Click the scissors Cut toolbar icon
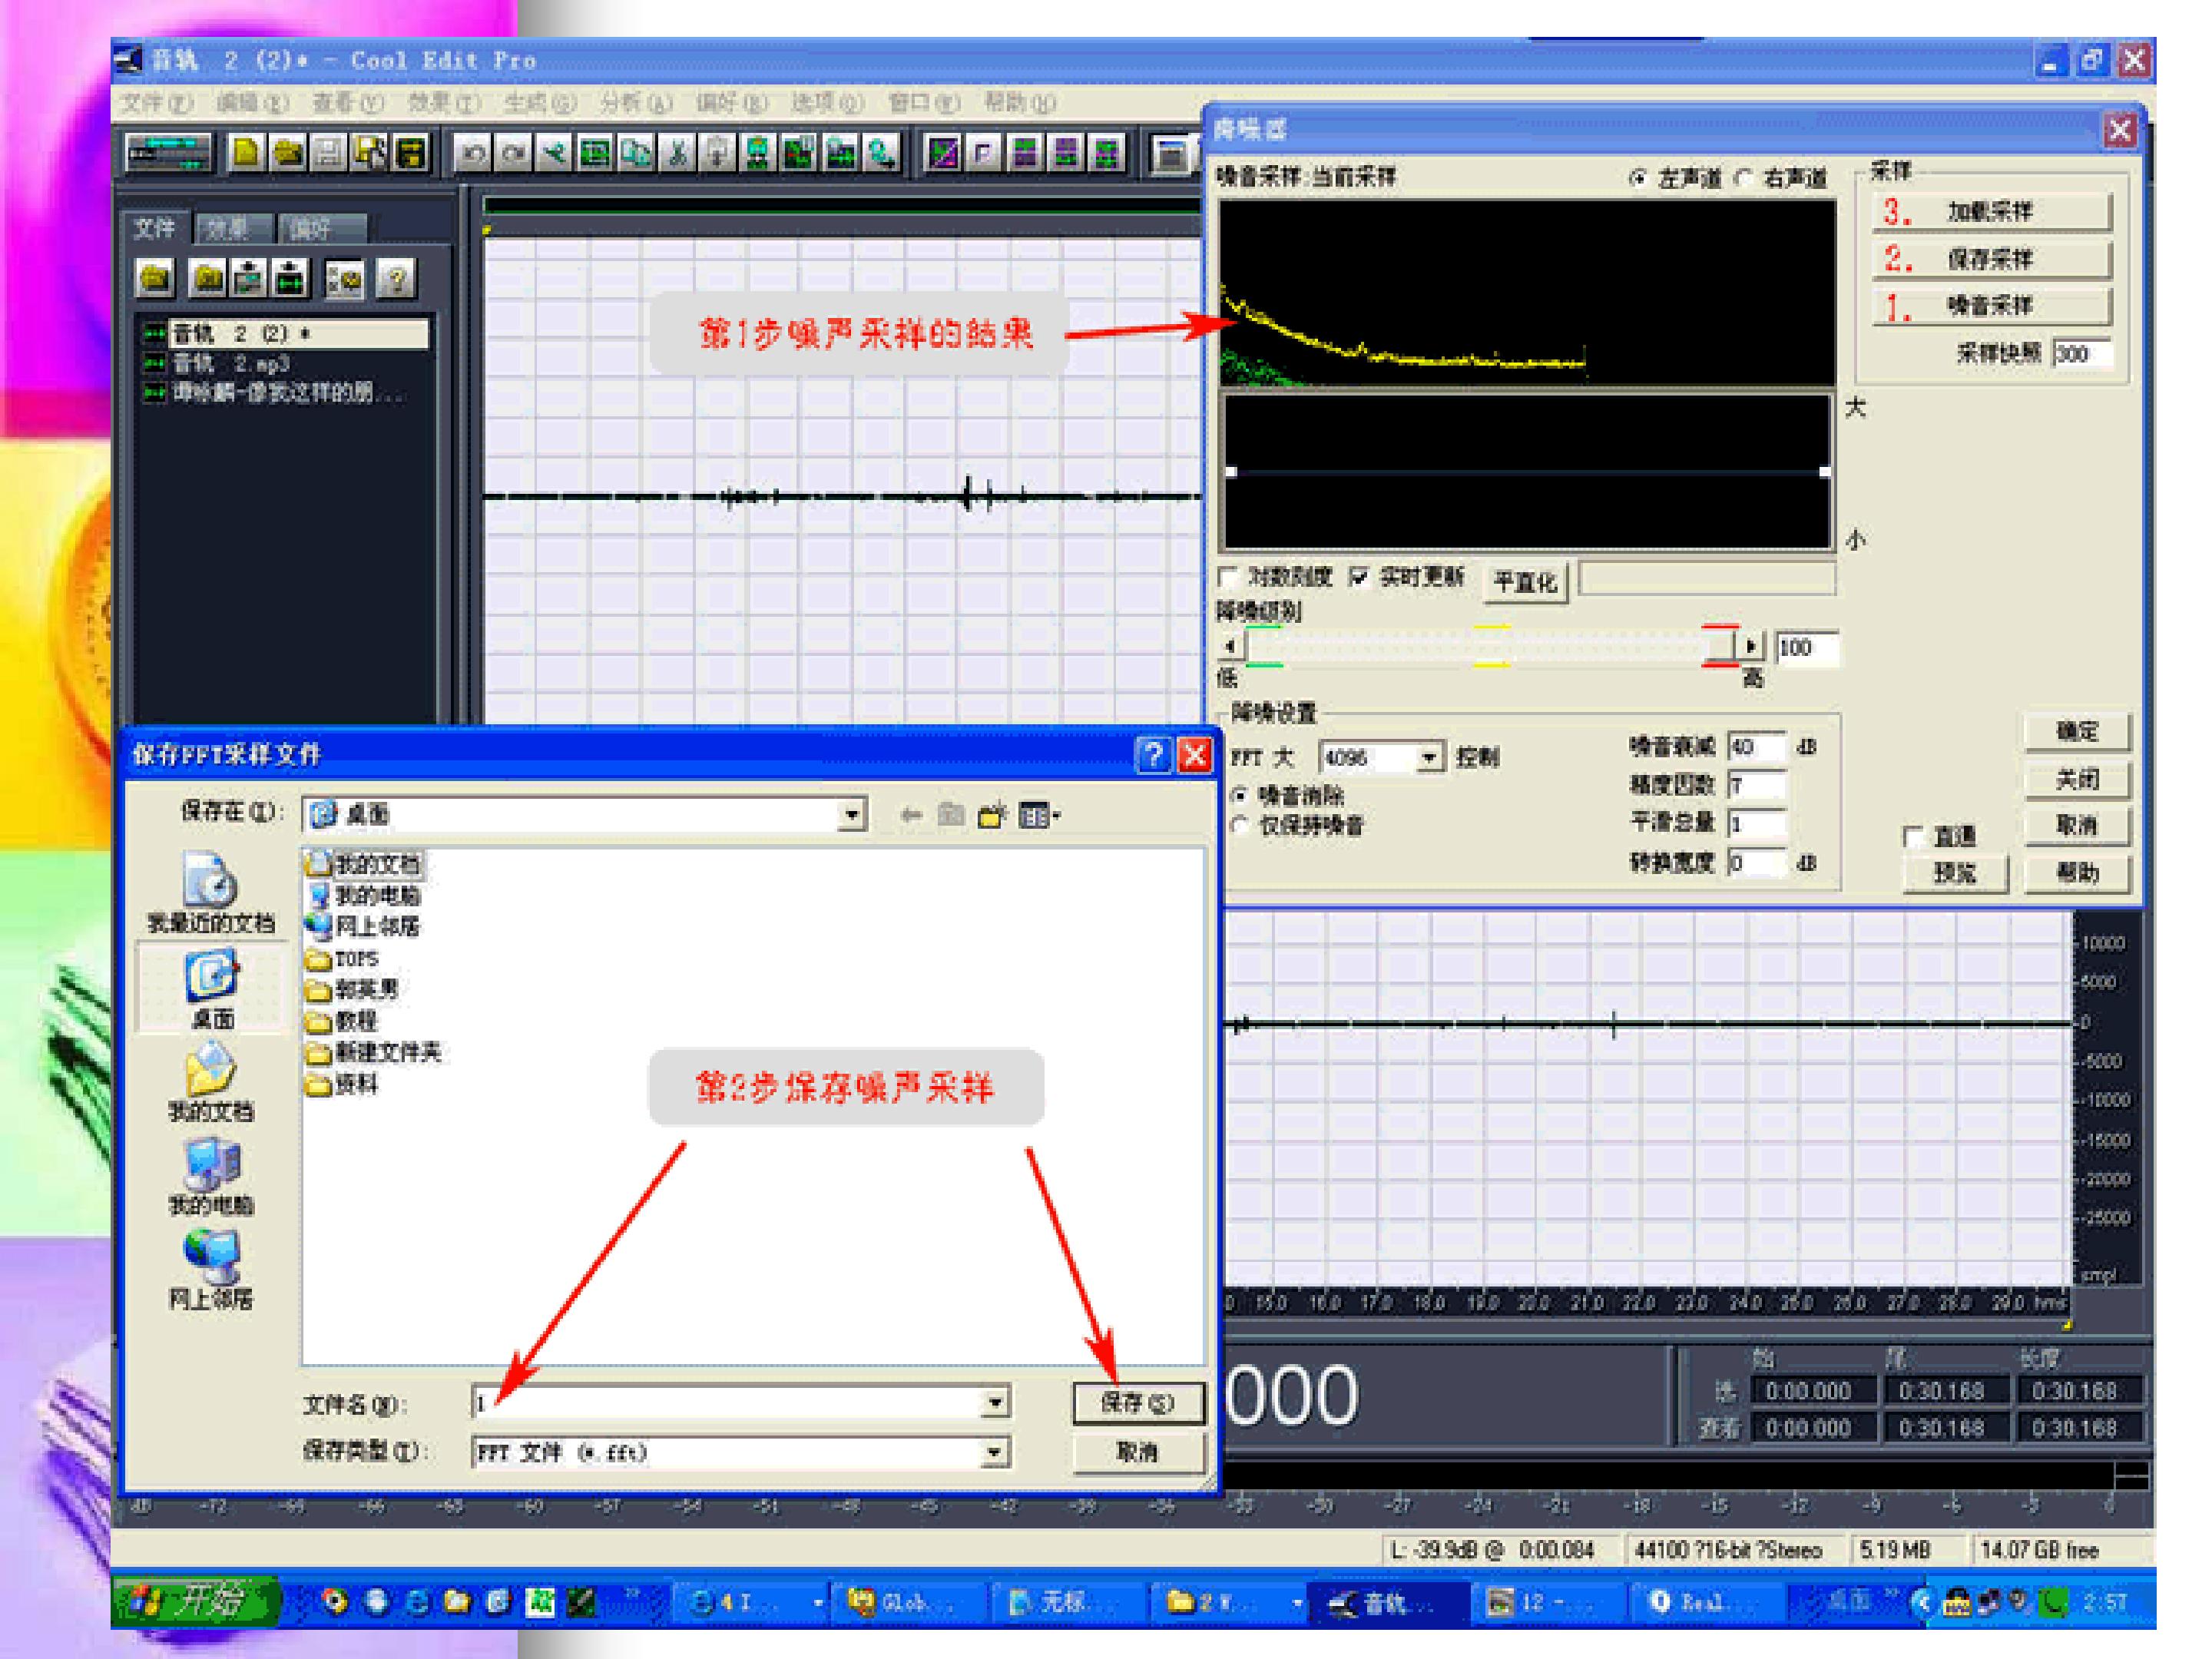The image size is (2212, 1659). [677, 153]
